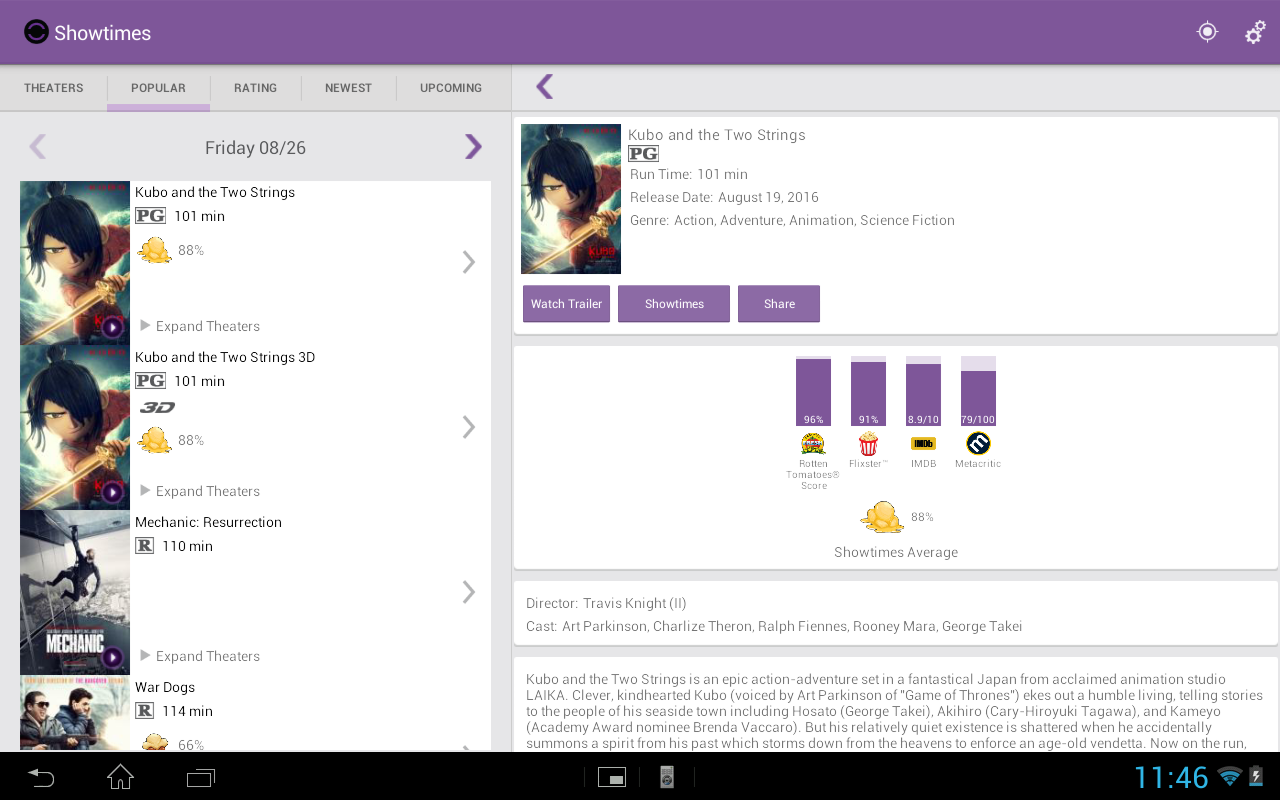
Task: Tap the War Dogs movie title
Action: (165, 687)
